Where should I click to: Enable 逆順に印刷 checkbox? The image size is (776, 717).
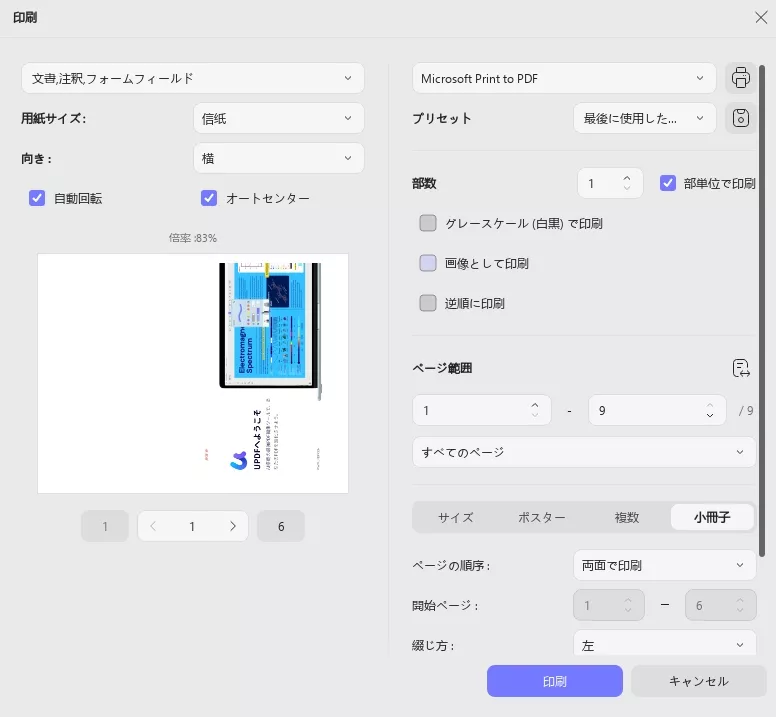(428, 303)
